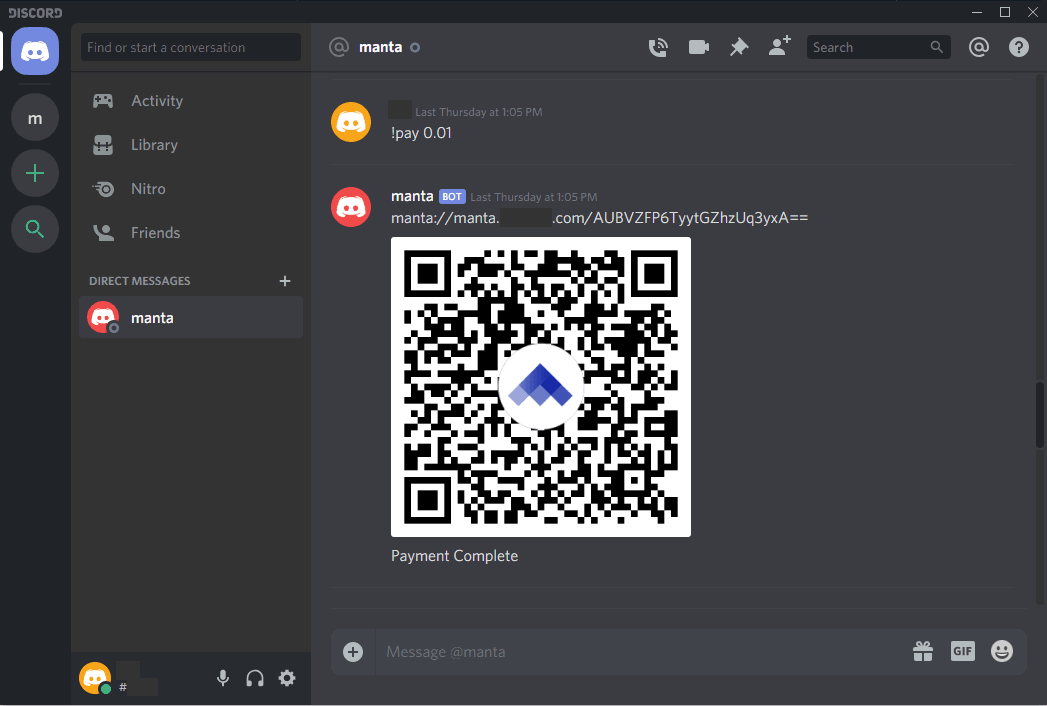
Task: Start a voice call with manta
Action: click(x=658, y=47)
